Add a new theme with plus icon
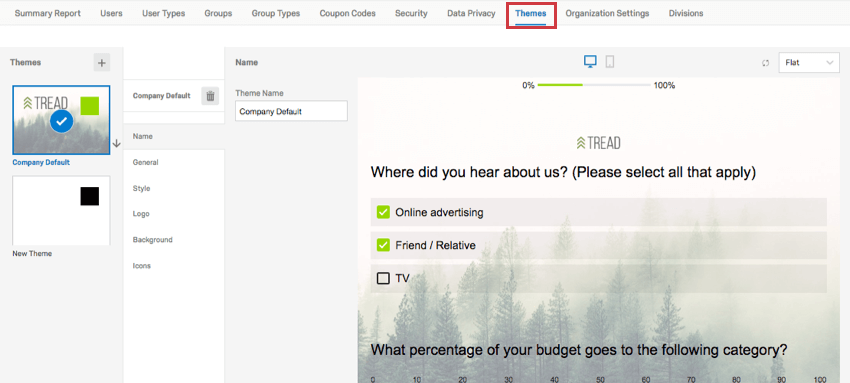This screenshot has width=850, height=383. point(101,62)
